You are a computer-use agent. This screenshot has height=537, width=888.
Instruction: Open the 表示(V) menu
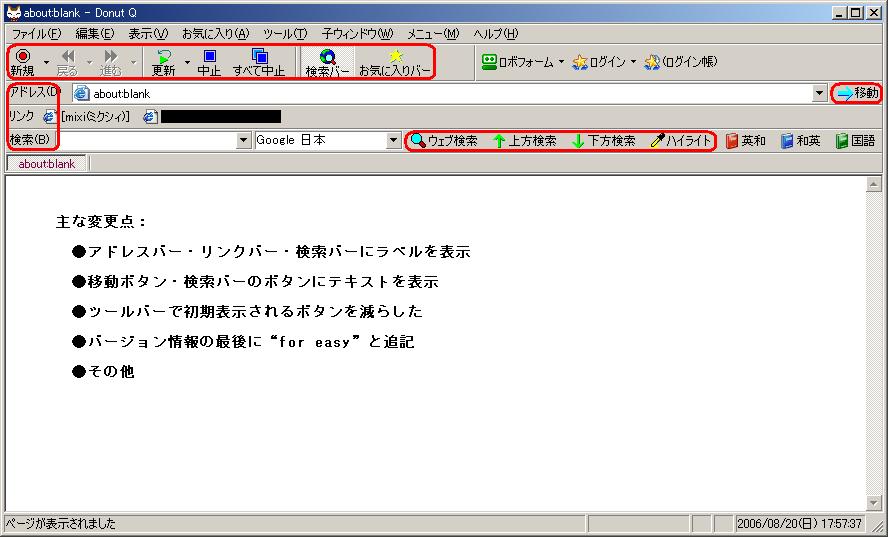click(x=148, y=33)
